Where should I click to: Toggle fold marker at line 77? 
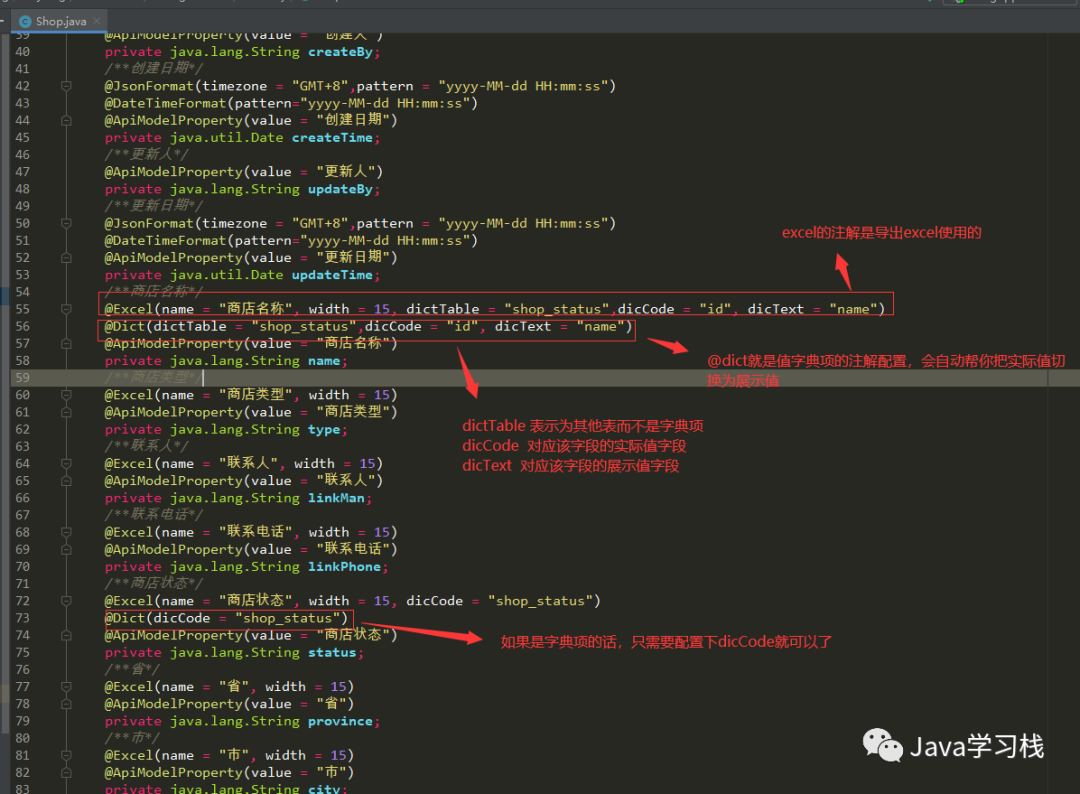tap(66, 687)
